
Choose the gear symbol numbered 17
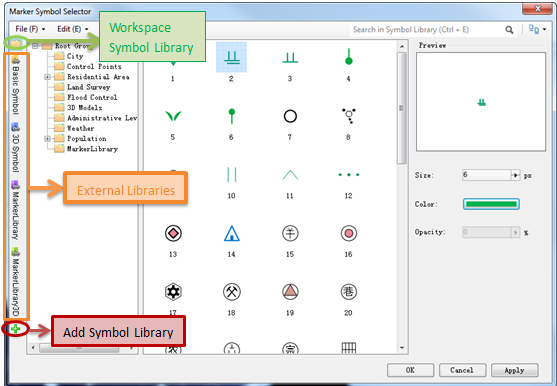[x=173, y=292]
